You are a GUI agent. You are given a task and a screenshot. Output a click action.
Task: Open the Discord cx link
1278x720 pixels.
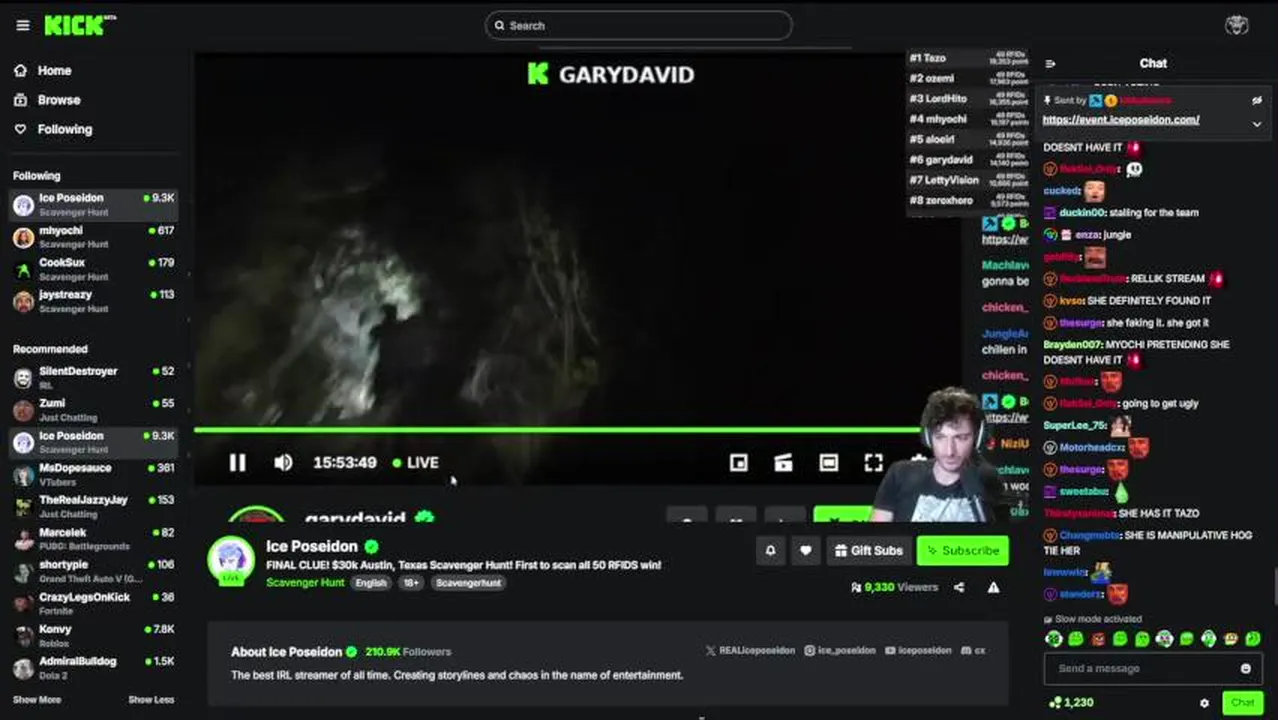tap(973, 650)
